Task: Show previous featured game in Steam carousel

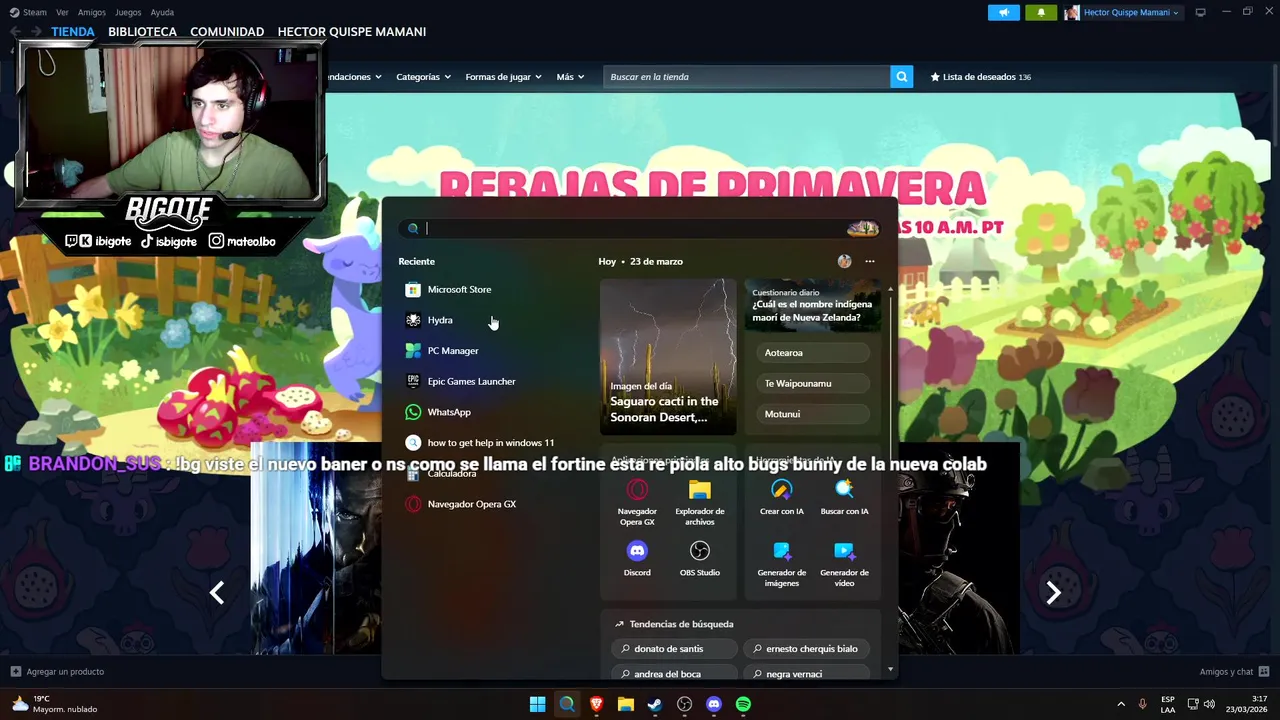Action: click(217, 593)
